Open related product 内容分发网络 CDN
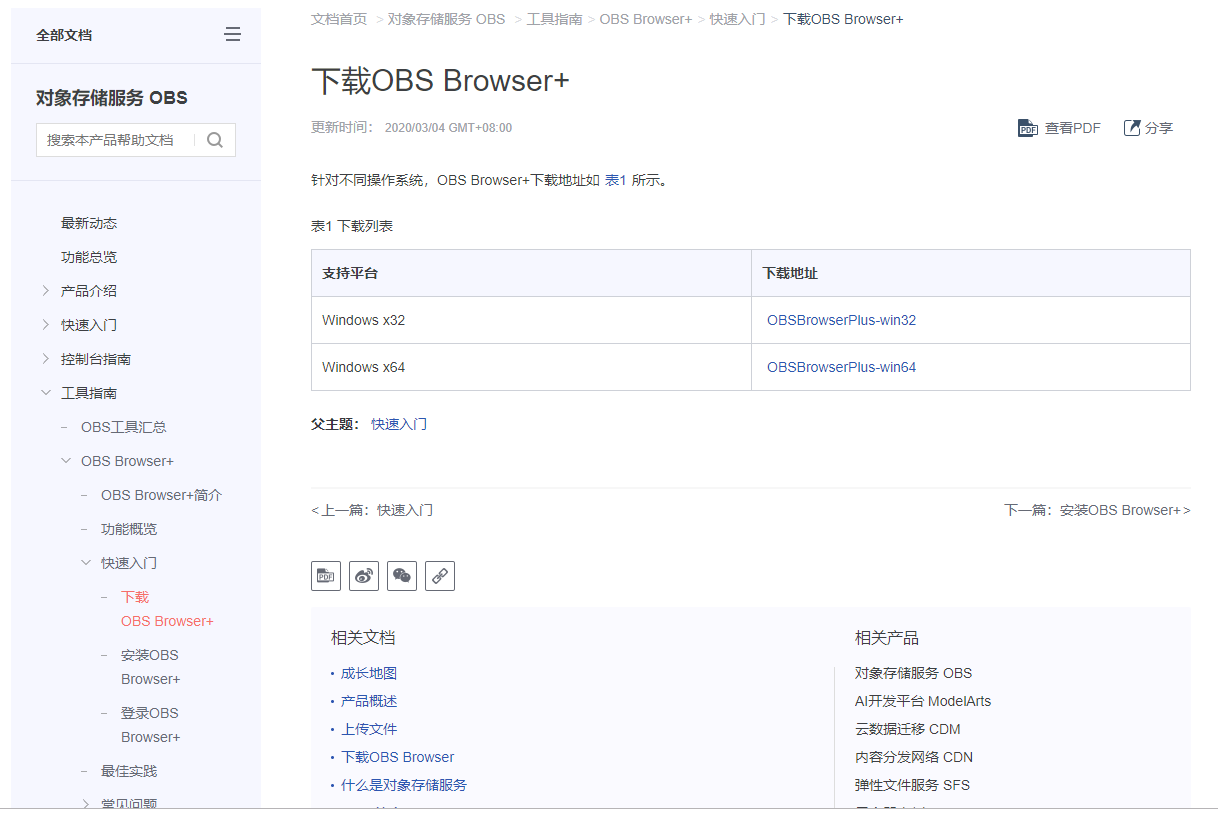This screenshot has height=836, width=1218. [914, 757]
